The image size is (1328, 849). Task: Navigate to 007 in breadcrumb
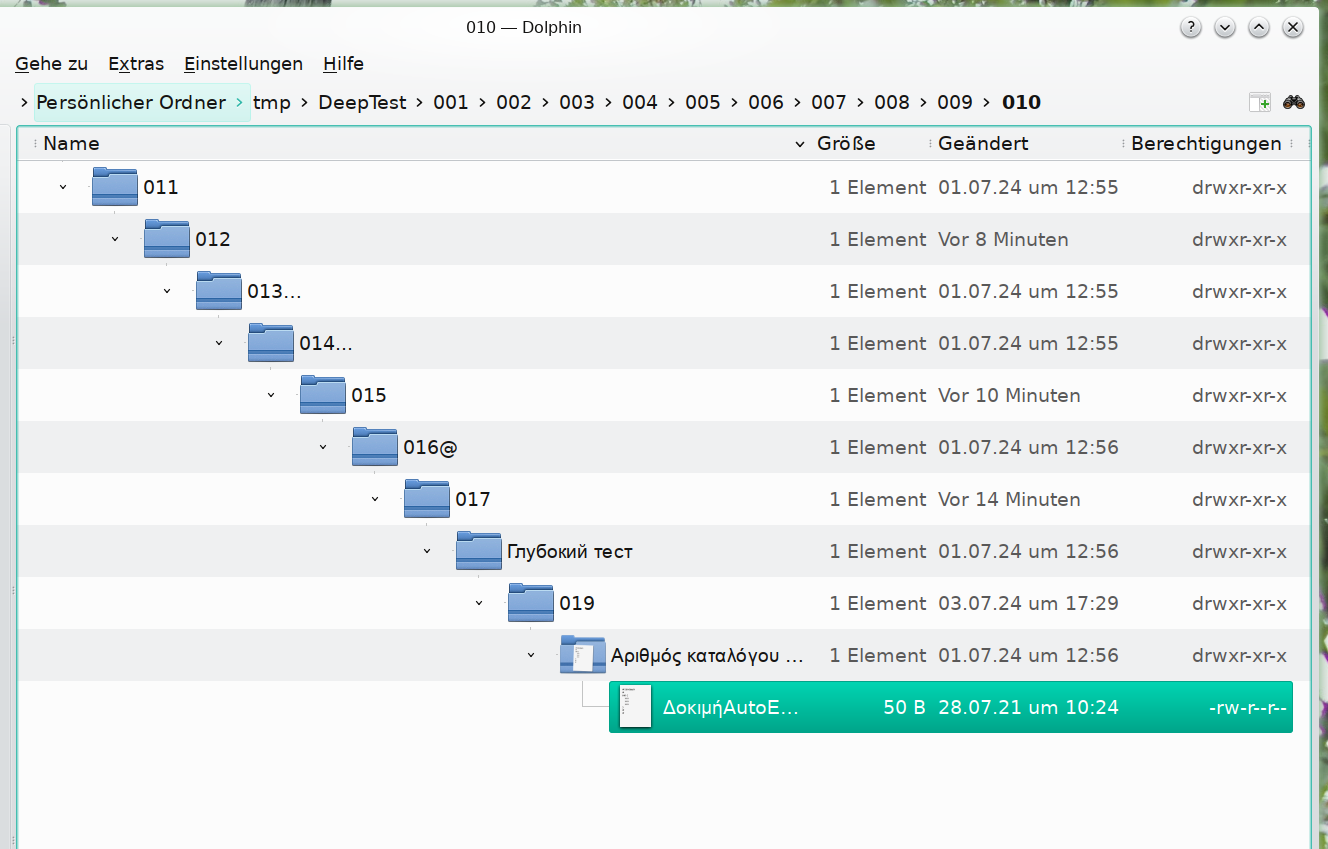coord(829,102)
